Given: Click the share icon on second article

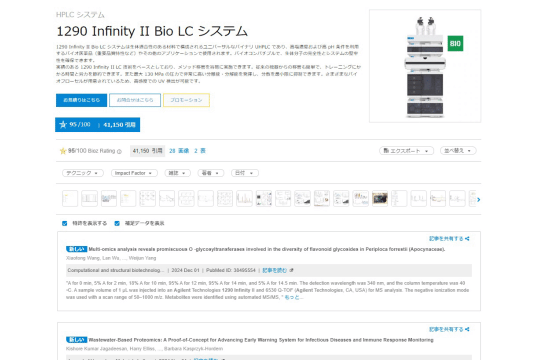Looking at the screenshot, I should [x=467, y=329].
